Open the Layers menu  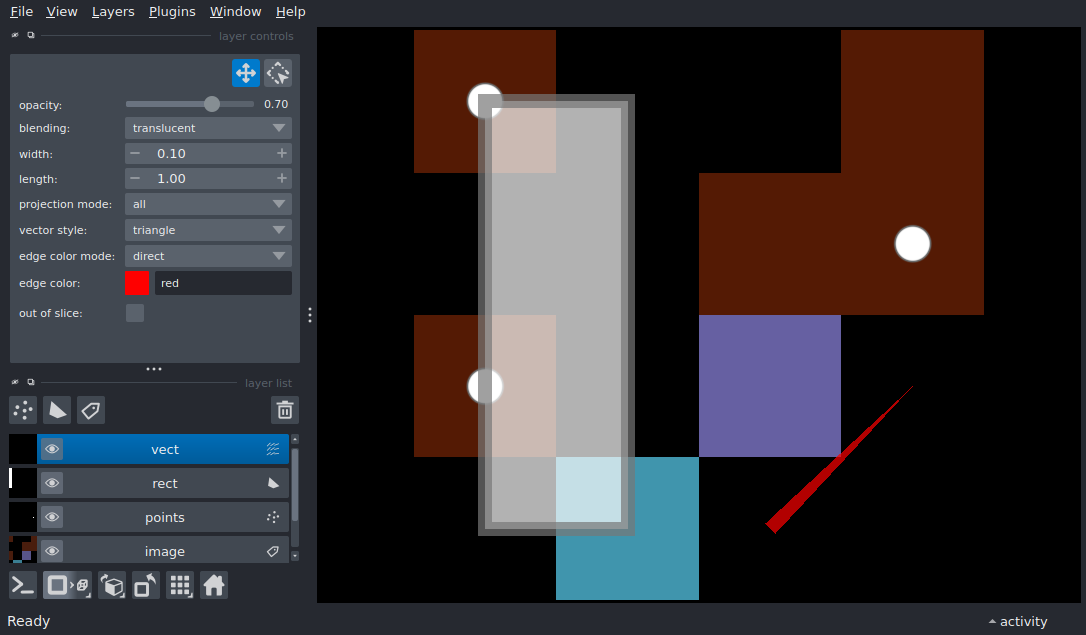click(x=112, y=12)
